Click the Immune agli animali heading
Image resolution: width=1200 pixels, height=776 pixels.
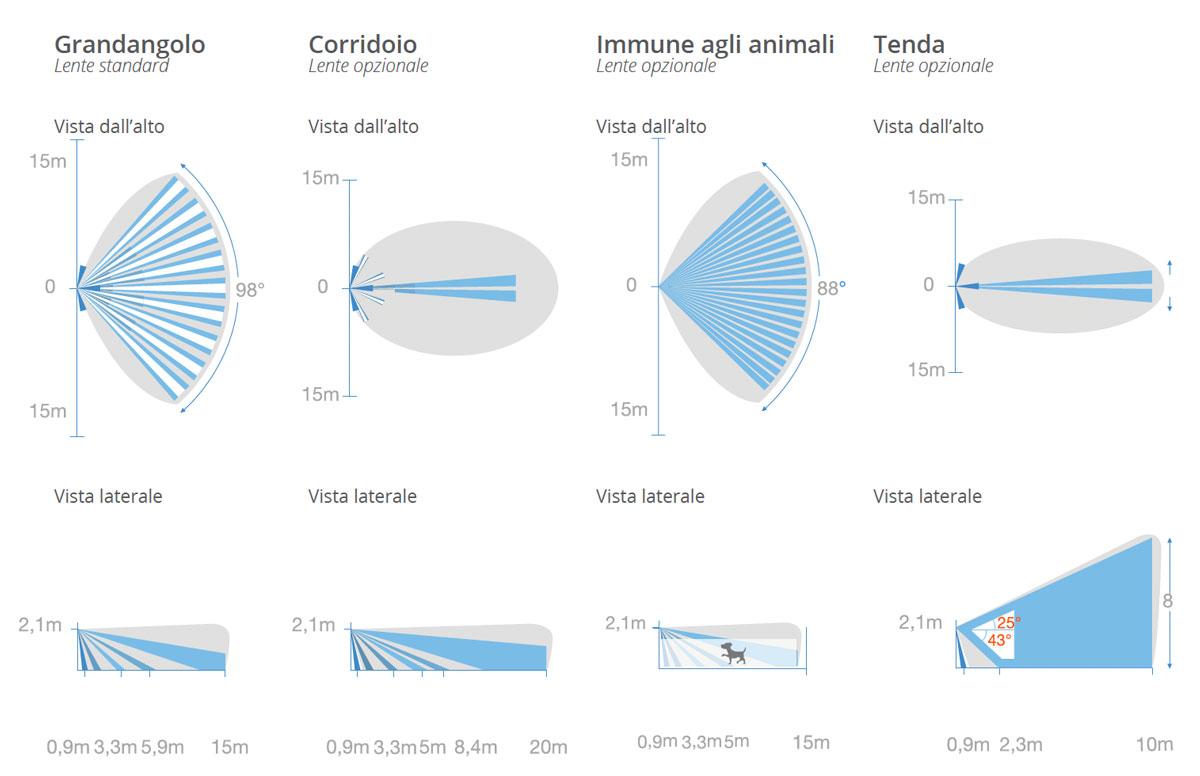coord(715,44)
